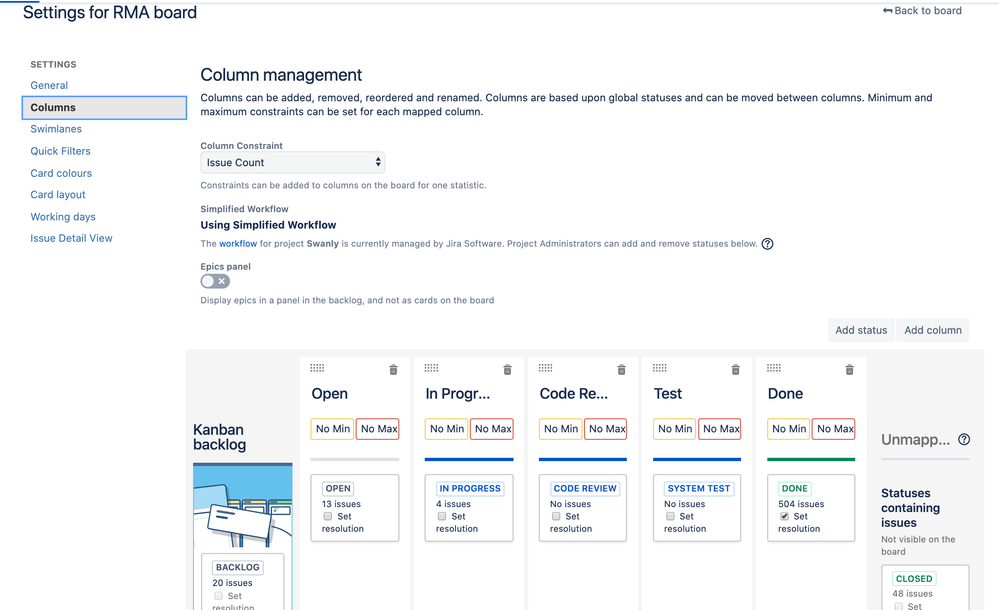The height and width of the screenshot is (610, 999).
Task: Click the 504 issues count text
Action: point(801,504)
